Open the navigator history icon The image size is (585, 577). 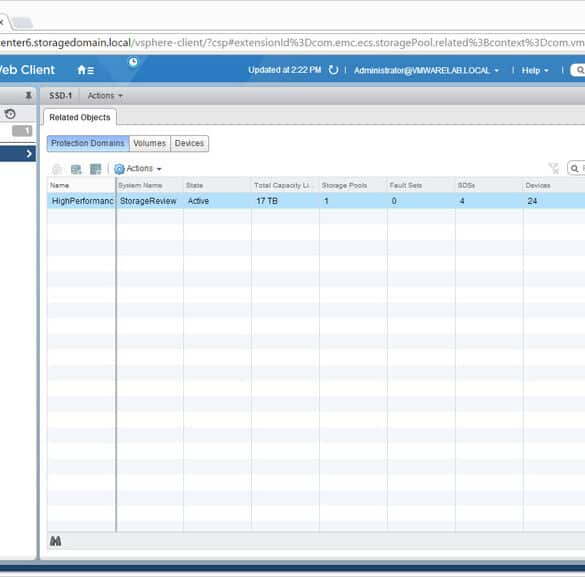pyautogui.click(x=10, y=114)
